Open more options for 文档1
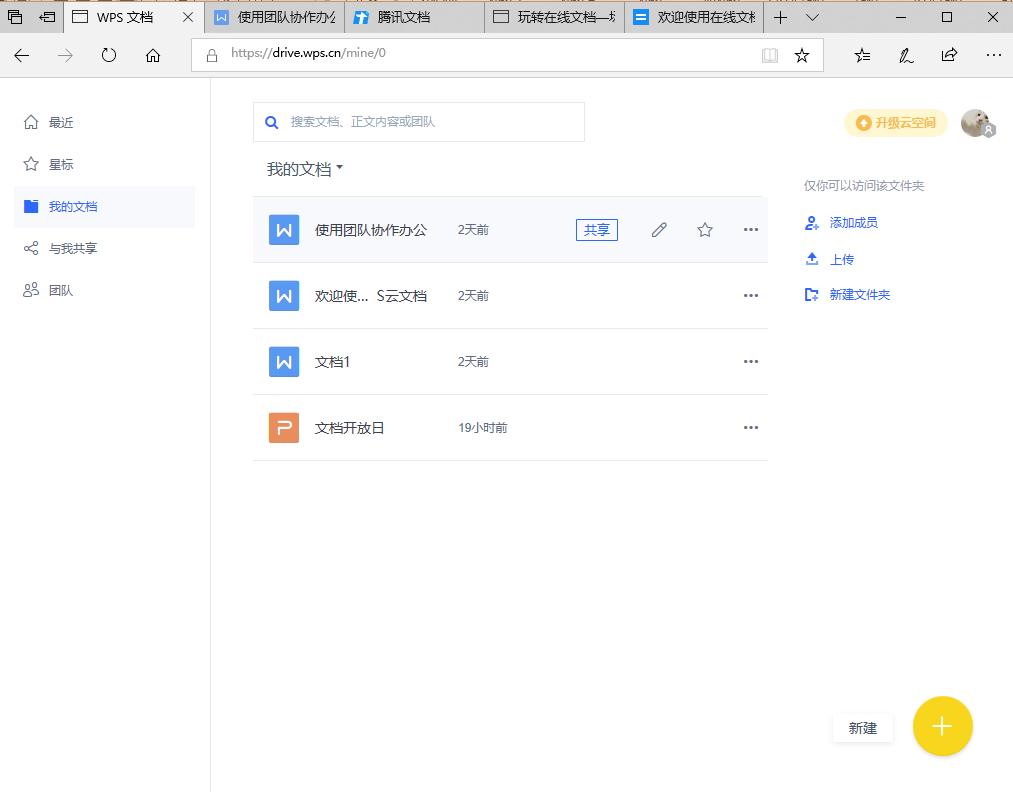The height and width of the screenshot is (792, 1013). 751,362
